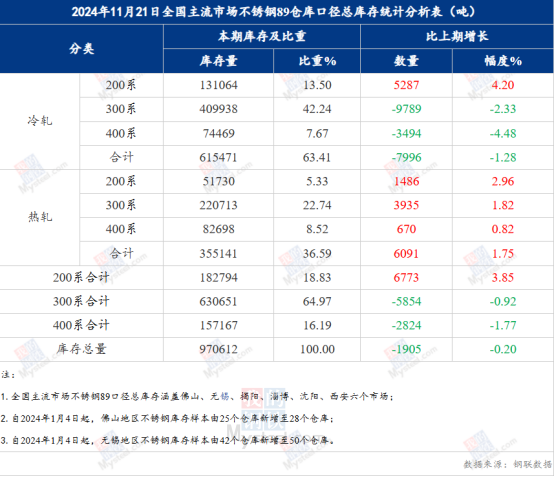Screen dimensions: 554x477
Task: Click the 300系合计 inventory 630651
Action: 218,302
